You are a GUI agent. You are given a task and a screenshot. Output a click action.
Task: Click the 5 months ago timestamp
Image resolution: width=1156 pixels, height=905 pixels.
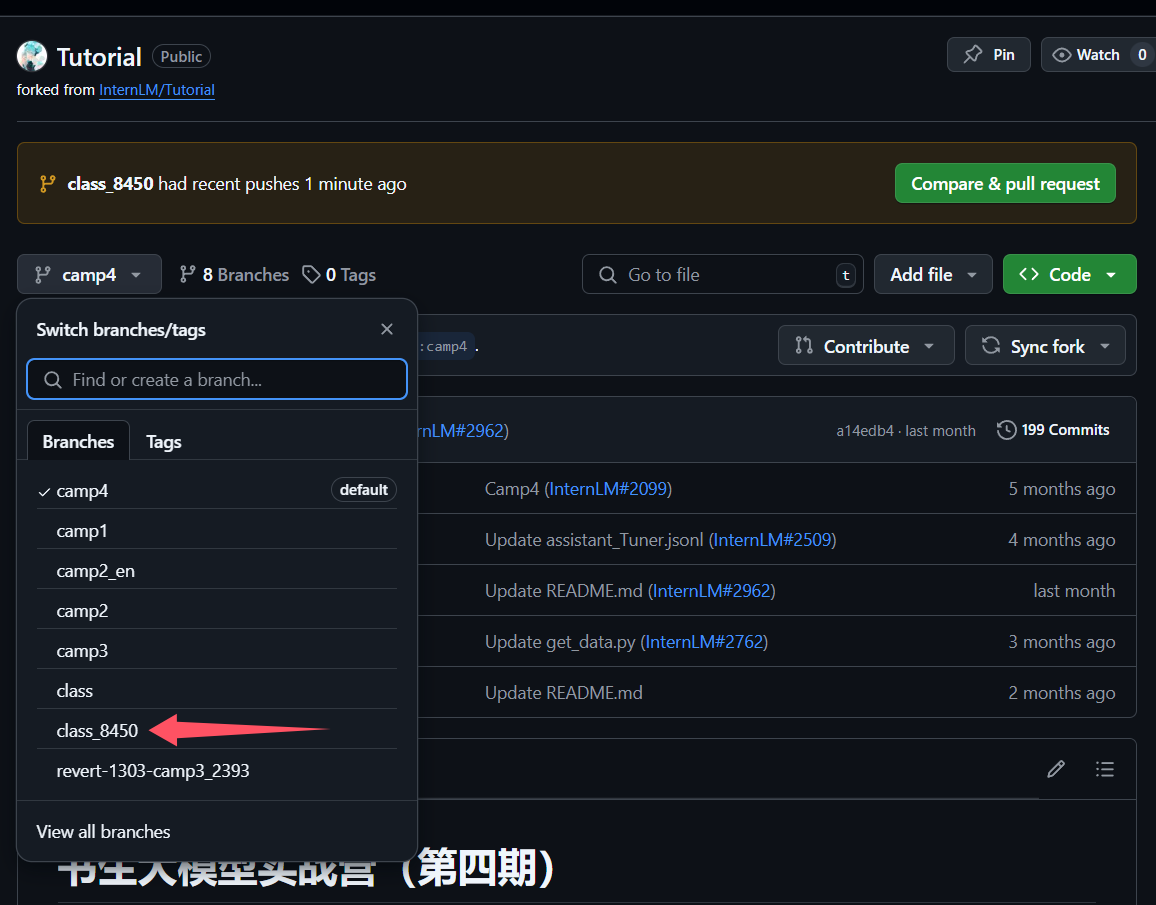[x=1062, y=489]
